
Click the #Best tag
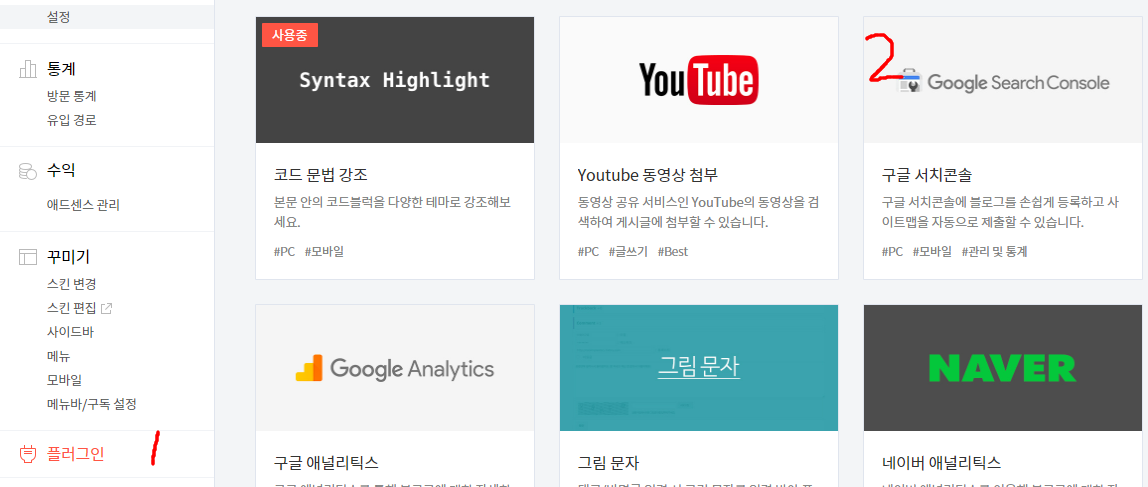[673, 252]
